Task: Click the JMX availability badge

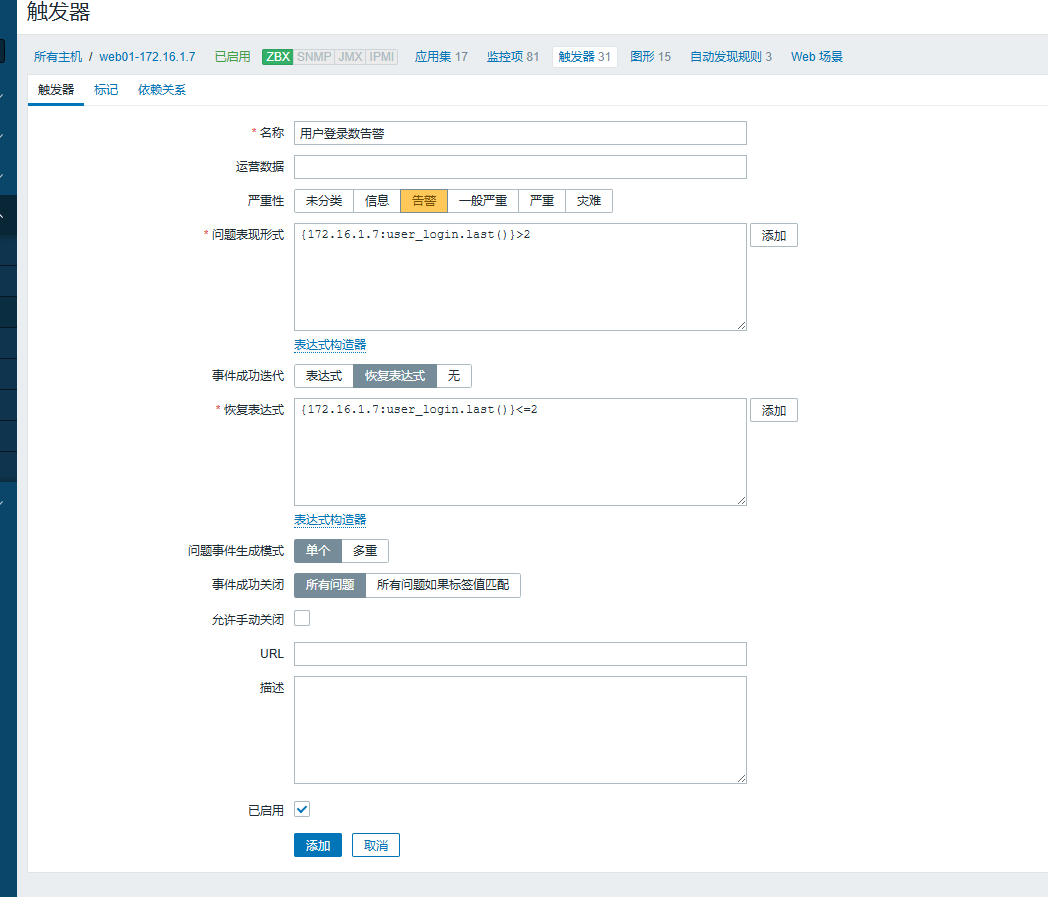Action: (x=350, y=57)
